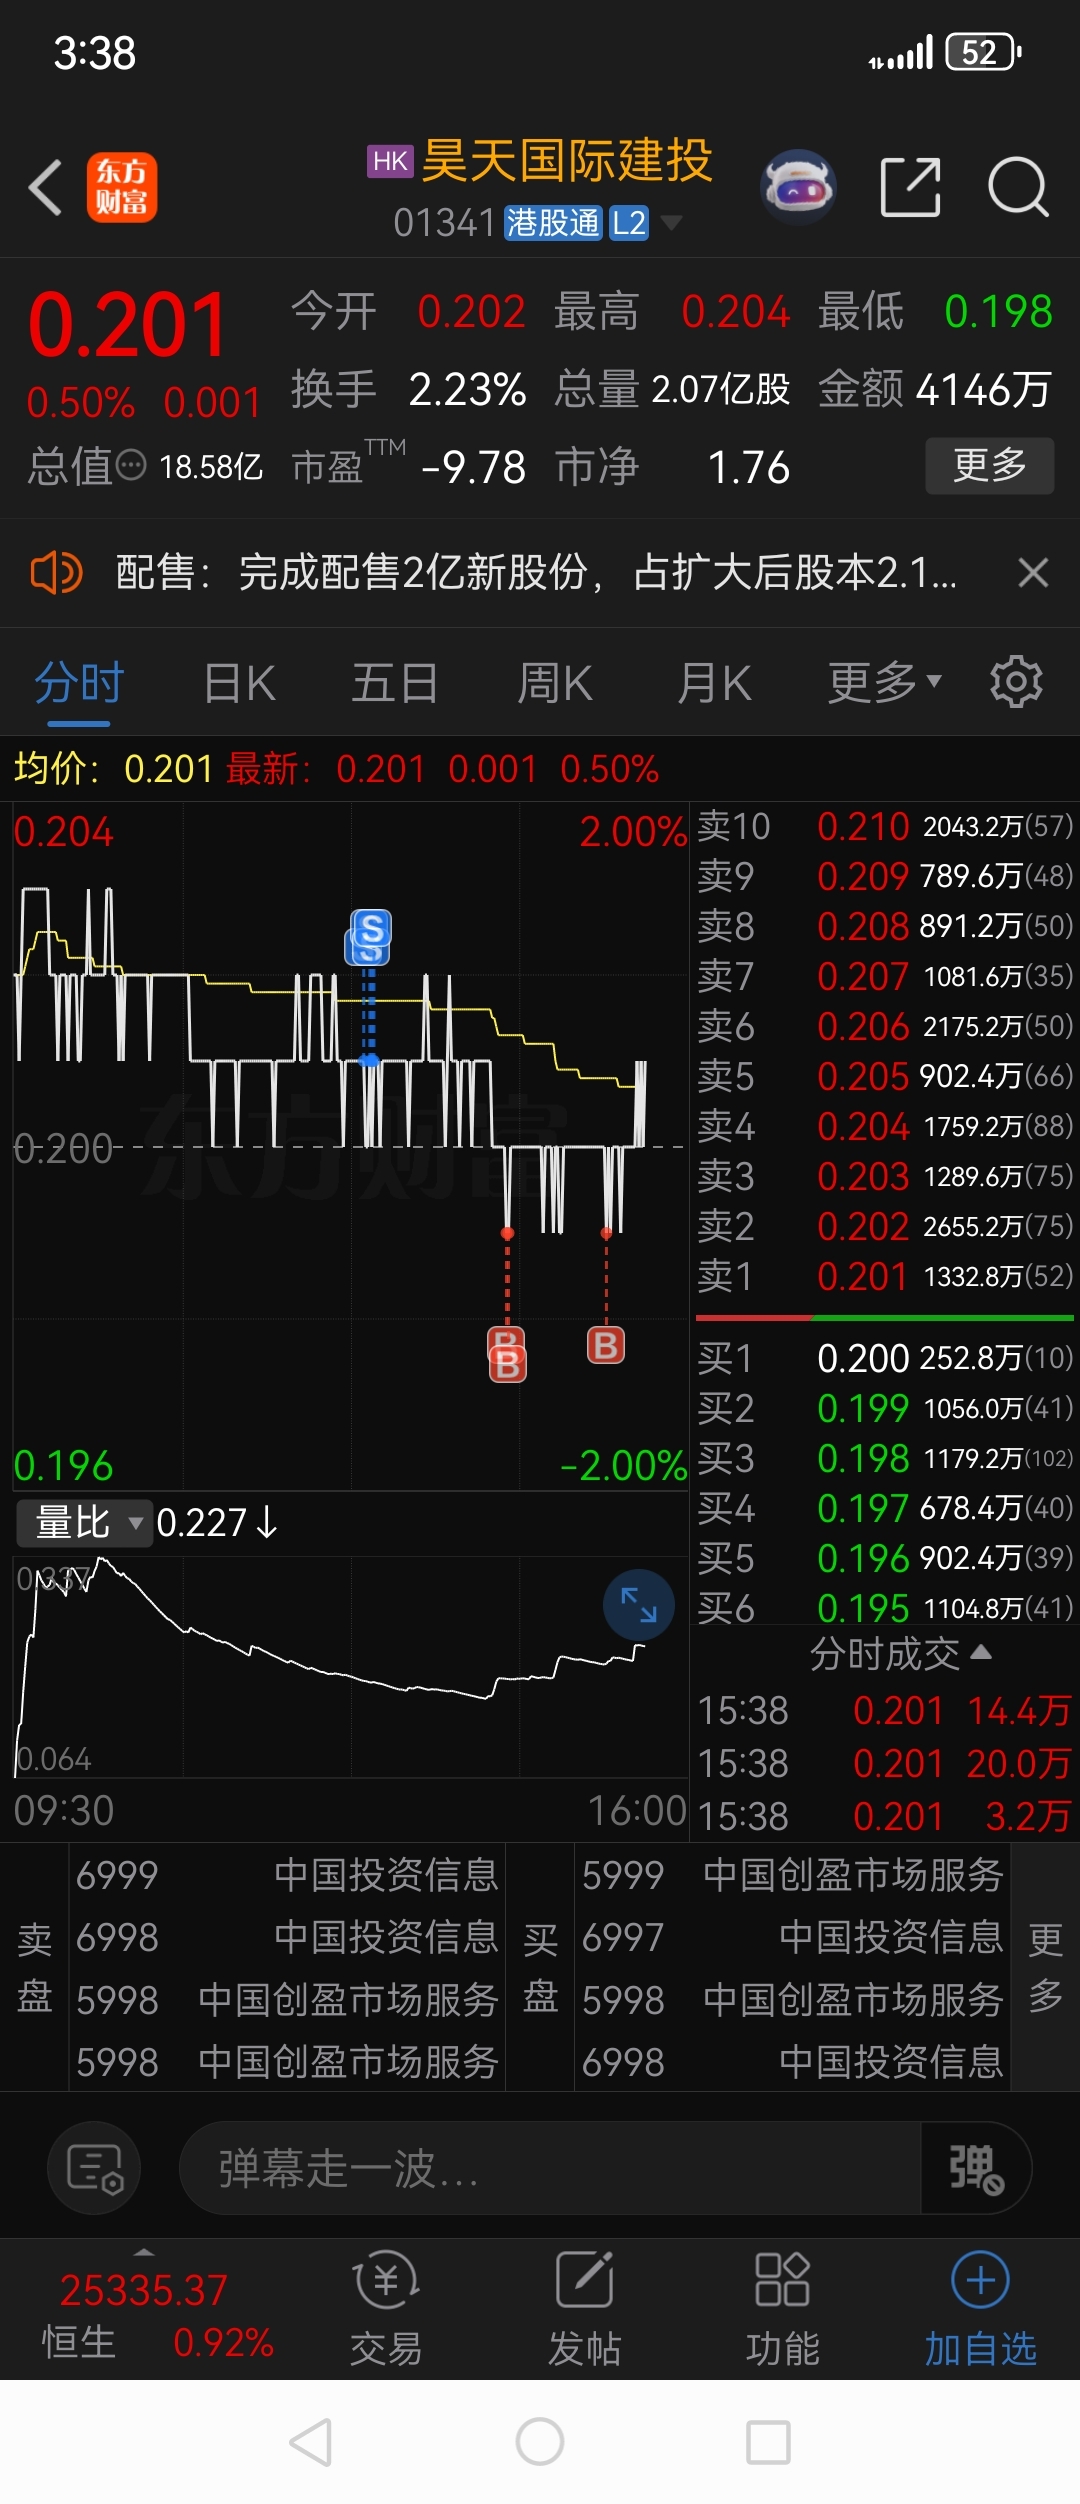Tap 更多 button in quote stats
This screenshot has width=1080, height=2504.
(x=990, y=465)
